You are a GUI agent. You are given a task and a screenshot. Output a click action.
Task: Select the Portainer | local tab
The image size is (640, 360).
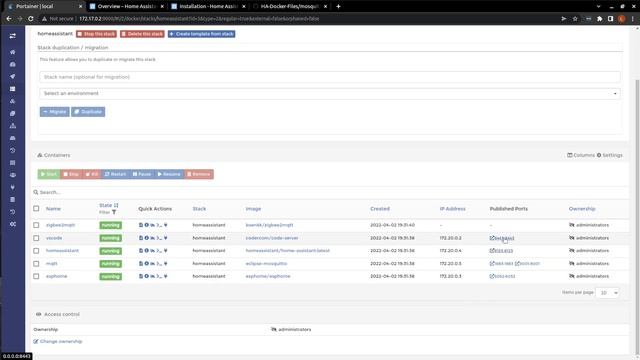tap(45, 7)
